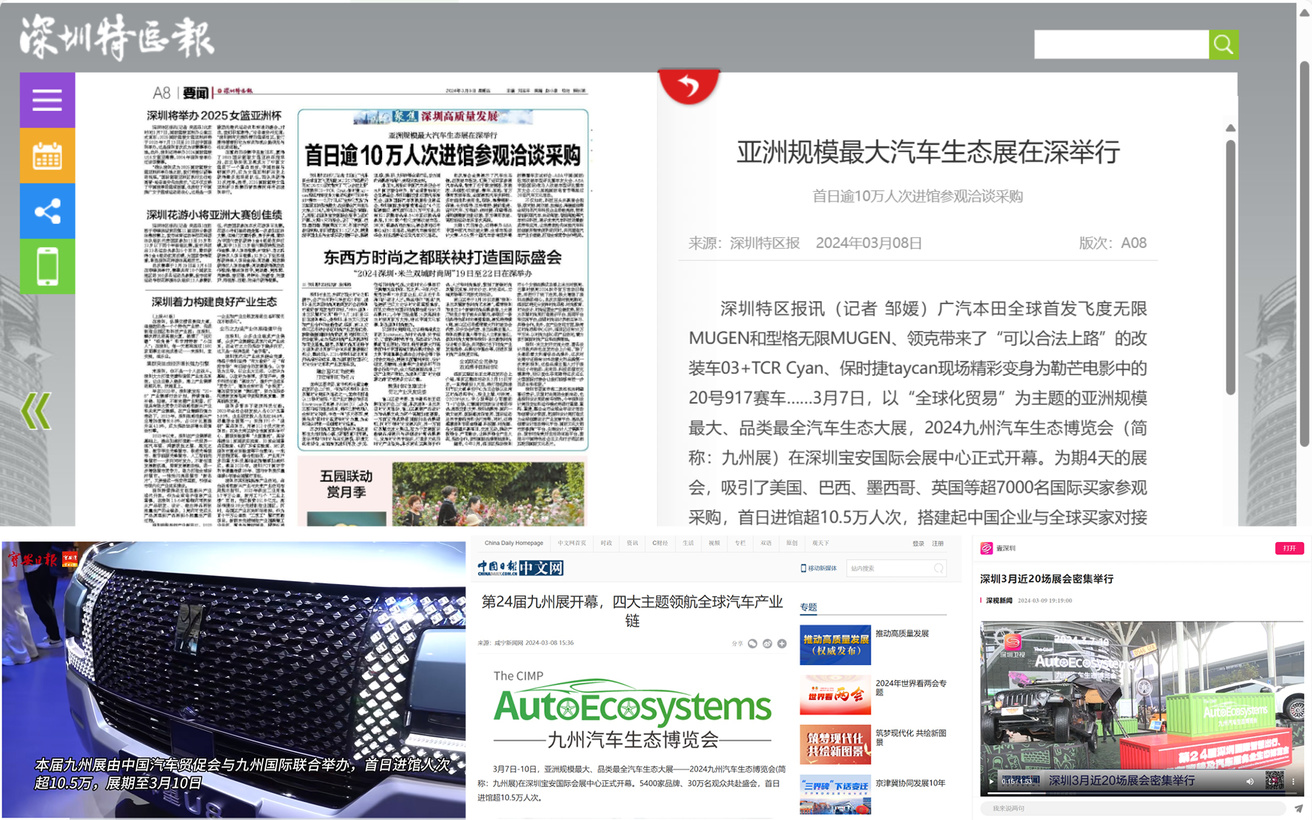Select the 东西方时尚之都联袂打造国际盛会 headline

(x=443, y=257)
